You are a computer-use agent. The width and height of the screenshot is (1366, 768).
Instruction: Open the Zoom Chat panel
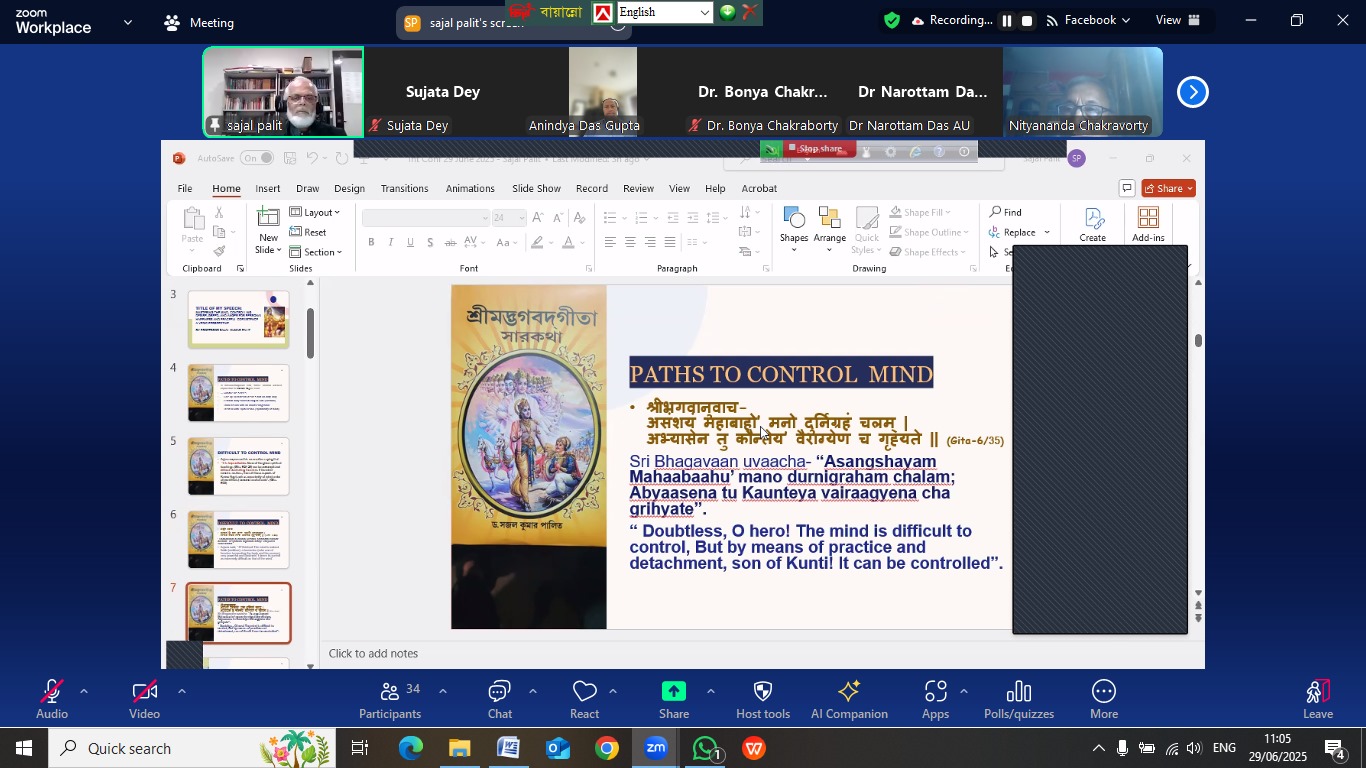(x=499, y=699)
